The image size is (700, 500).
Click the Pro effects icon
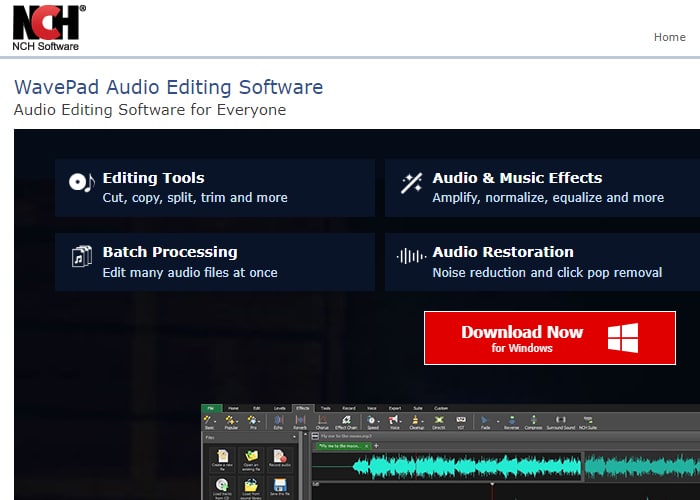253,420
